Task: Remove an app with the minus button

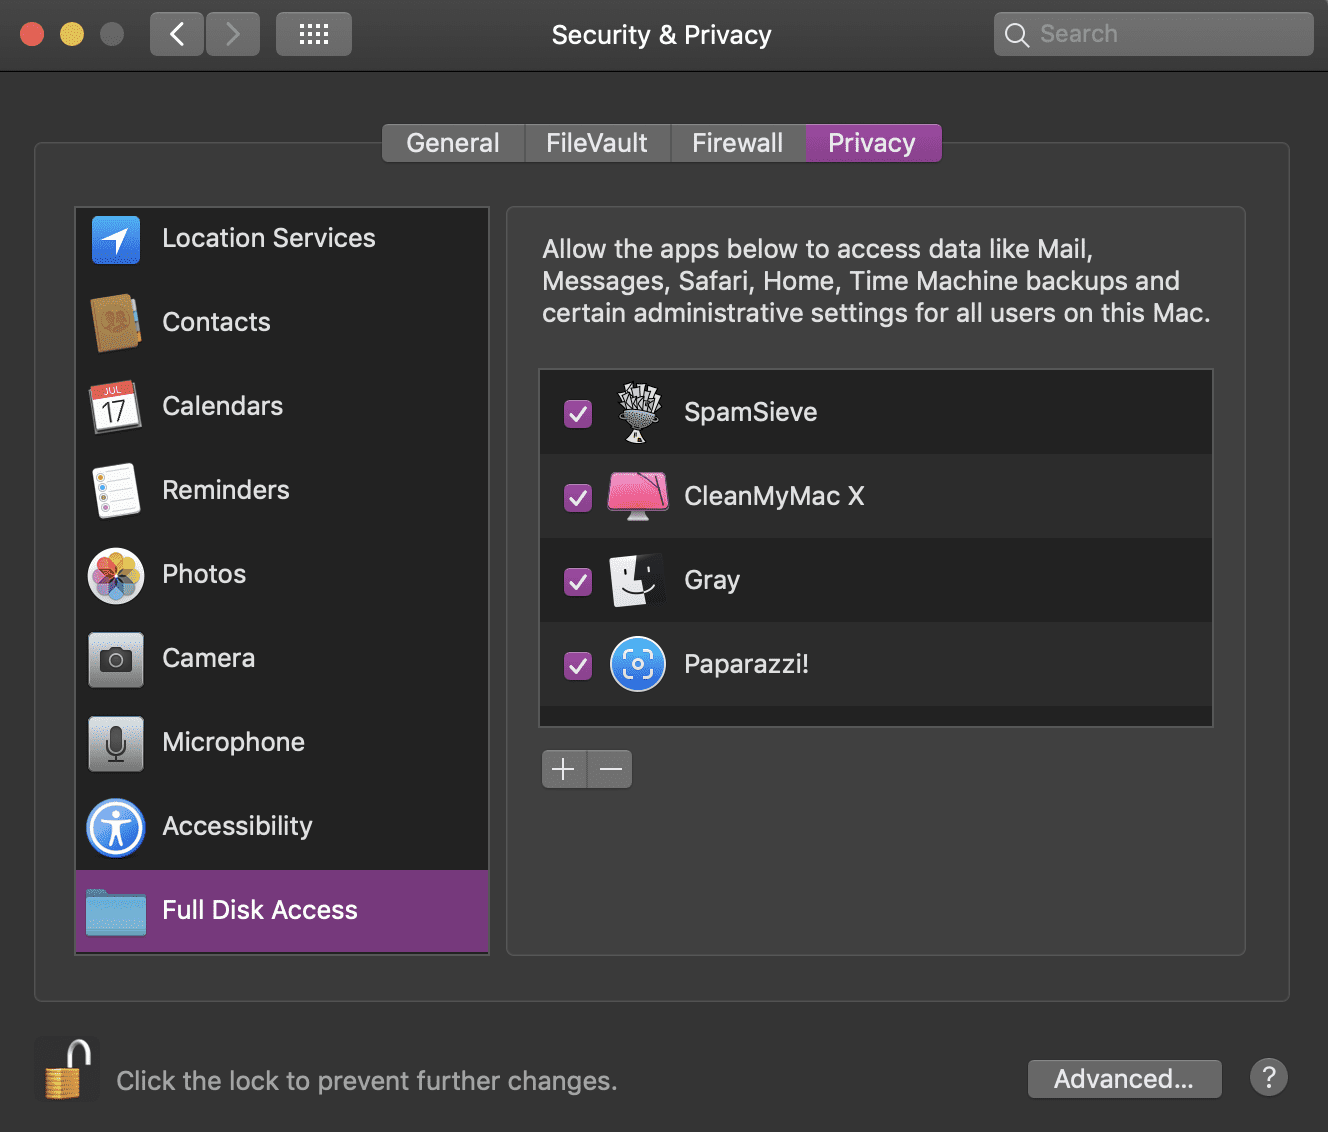Action: tap(610, 769)
